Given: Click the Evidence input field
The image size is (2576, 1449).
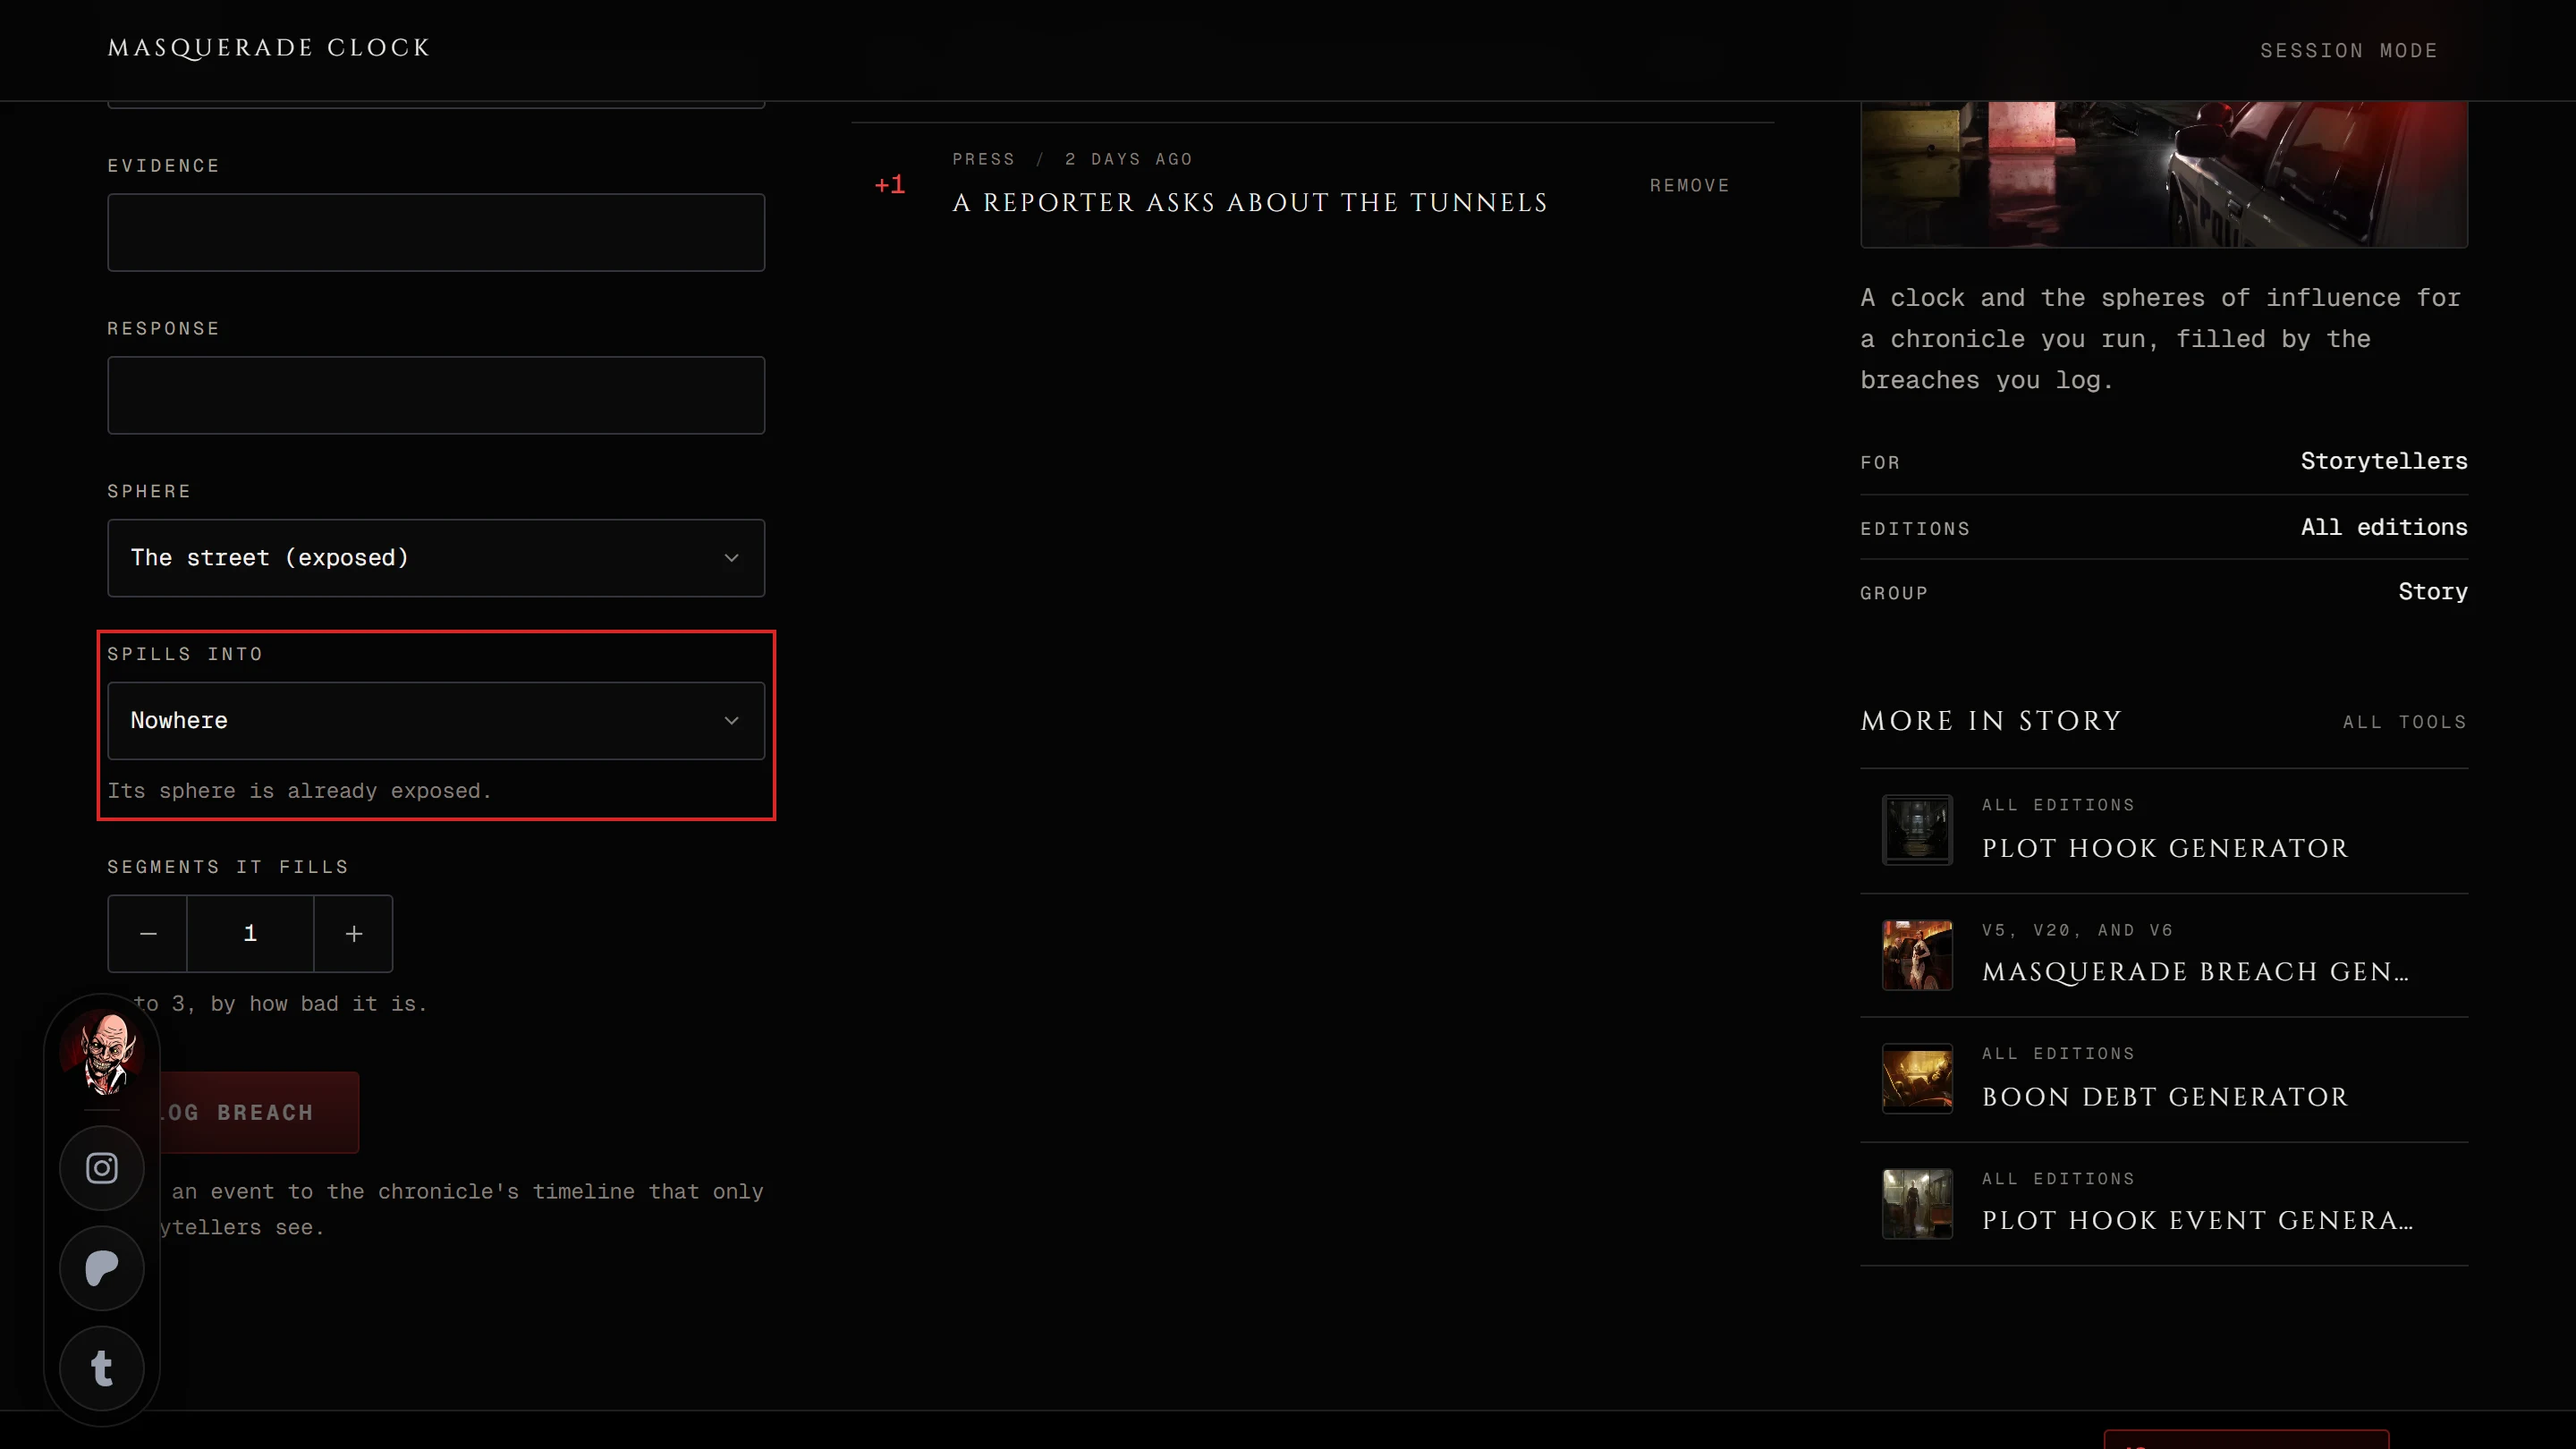Looking at the screenshot, I should tap(436, 232).
